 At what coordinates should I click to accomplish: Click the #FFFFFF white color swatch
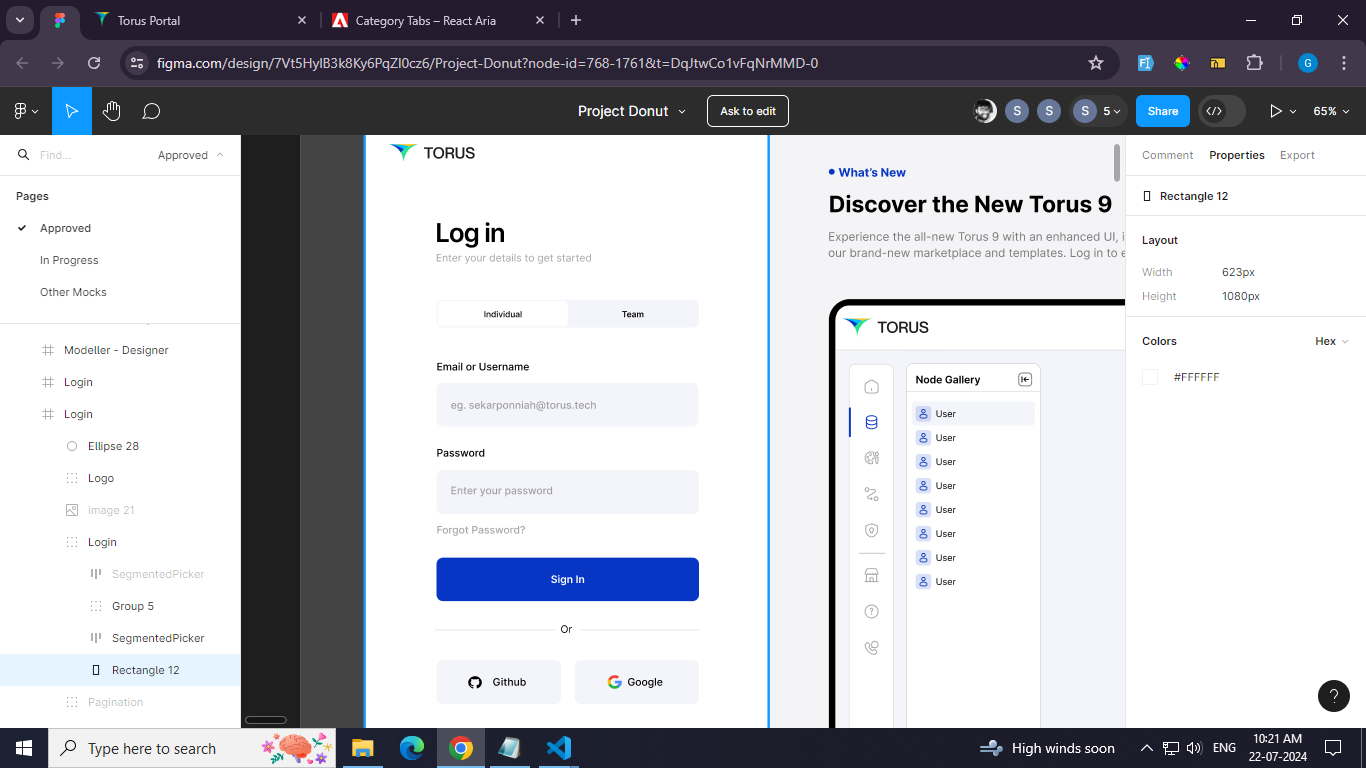(1150, 377)
